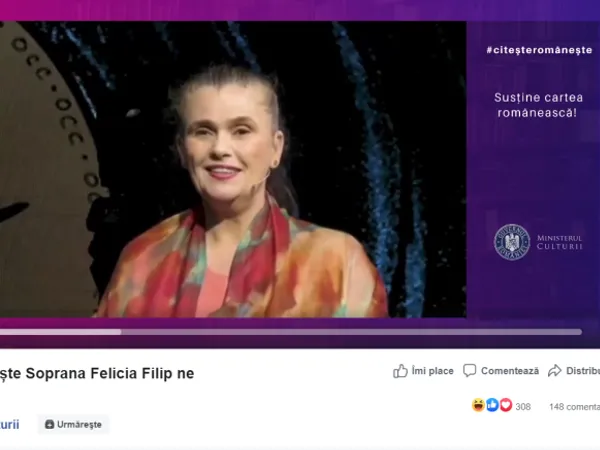Viewport: 600px width, 450px height.
Task: Click the Comentează speech bubble icon
Action: pyautogui.click(x=470, y=371)
